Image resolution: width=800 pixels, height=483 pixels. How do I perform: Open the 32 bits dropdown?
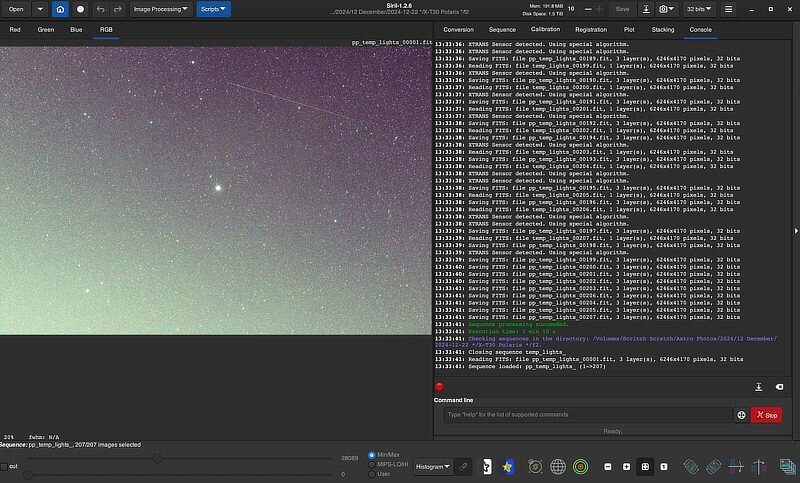[698, 9]
